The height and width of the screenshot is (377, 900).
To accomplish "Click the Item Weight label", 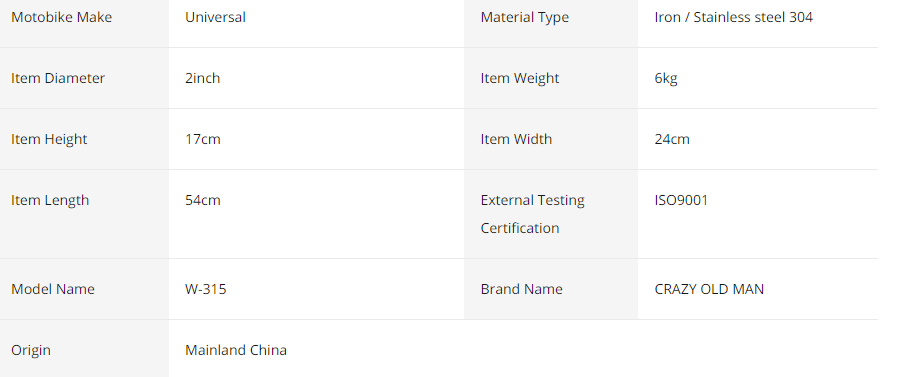I will (x=519, y=78).
